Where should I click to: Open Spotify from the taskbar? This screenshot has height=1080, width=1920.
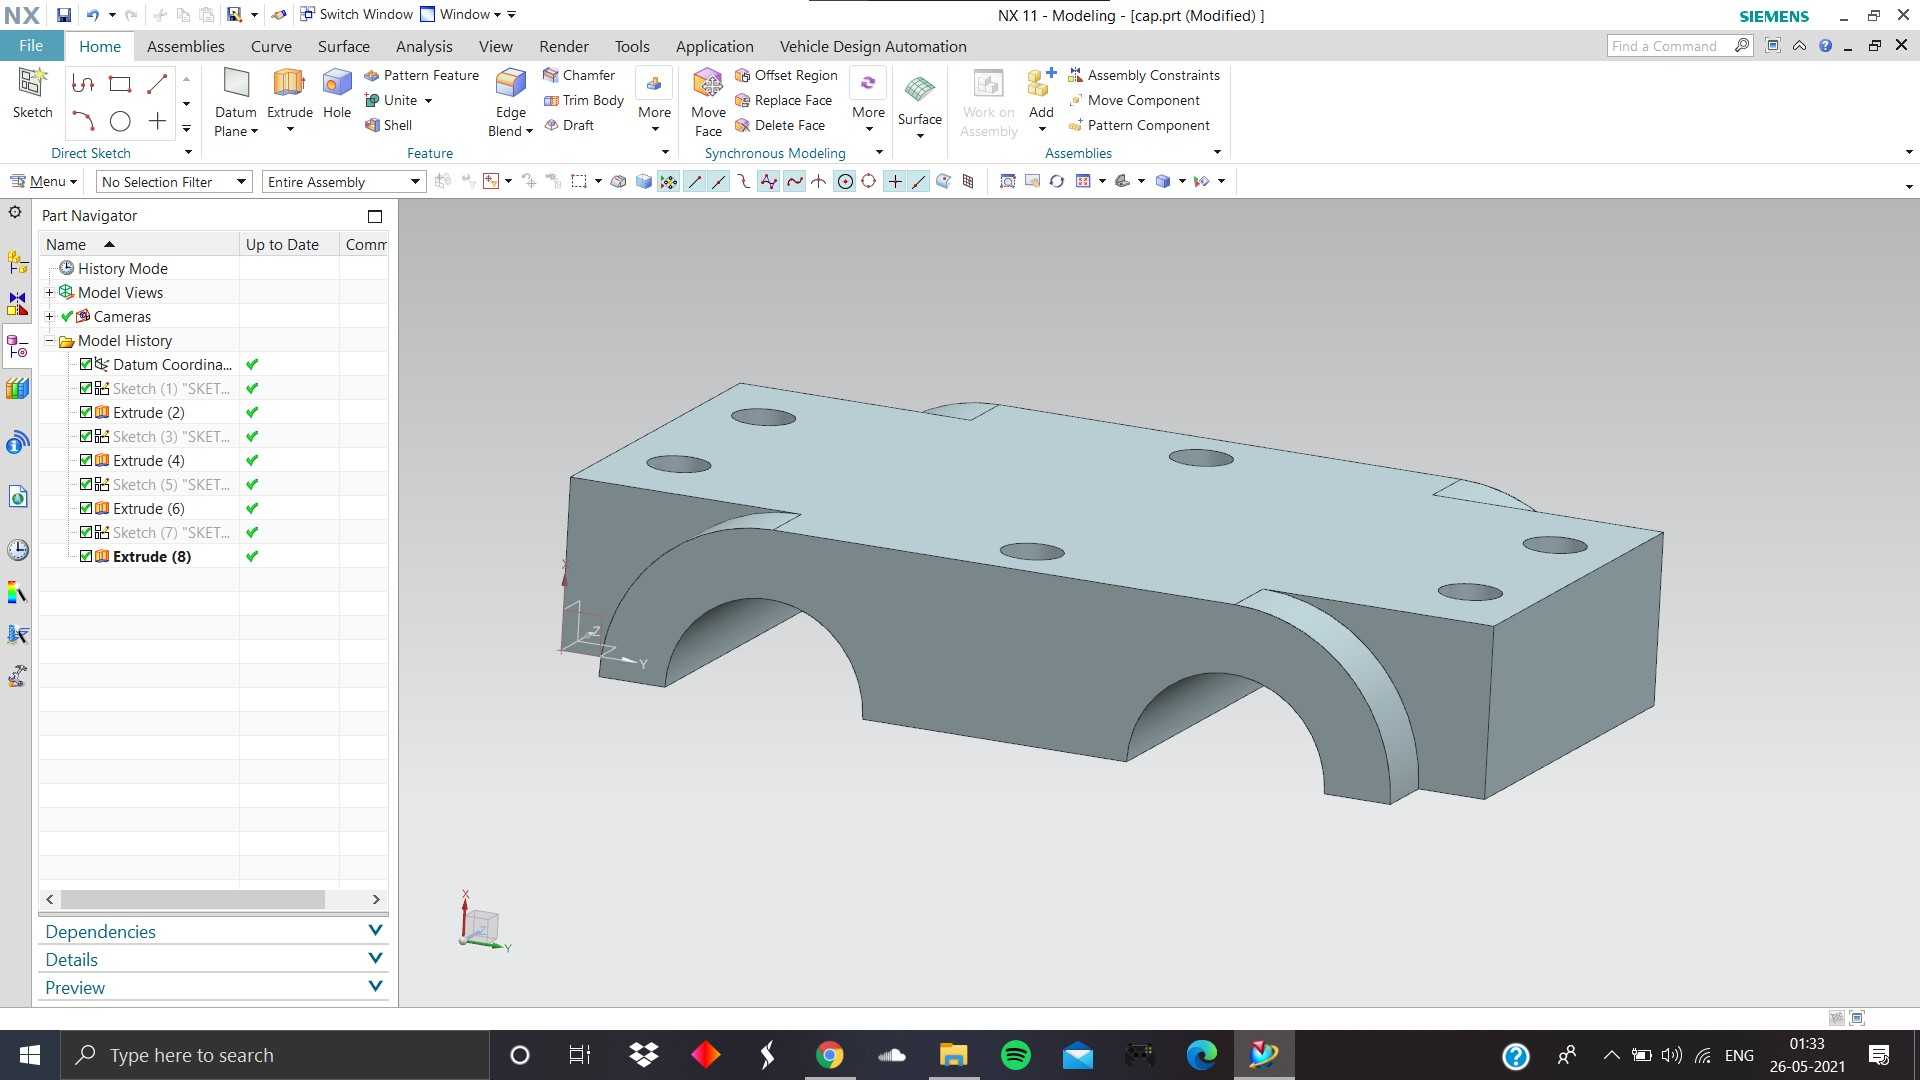pyautogui.click(x=1016, y=1055)
